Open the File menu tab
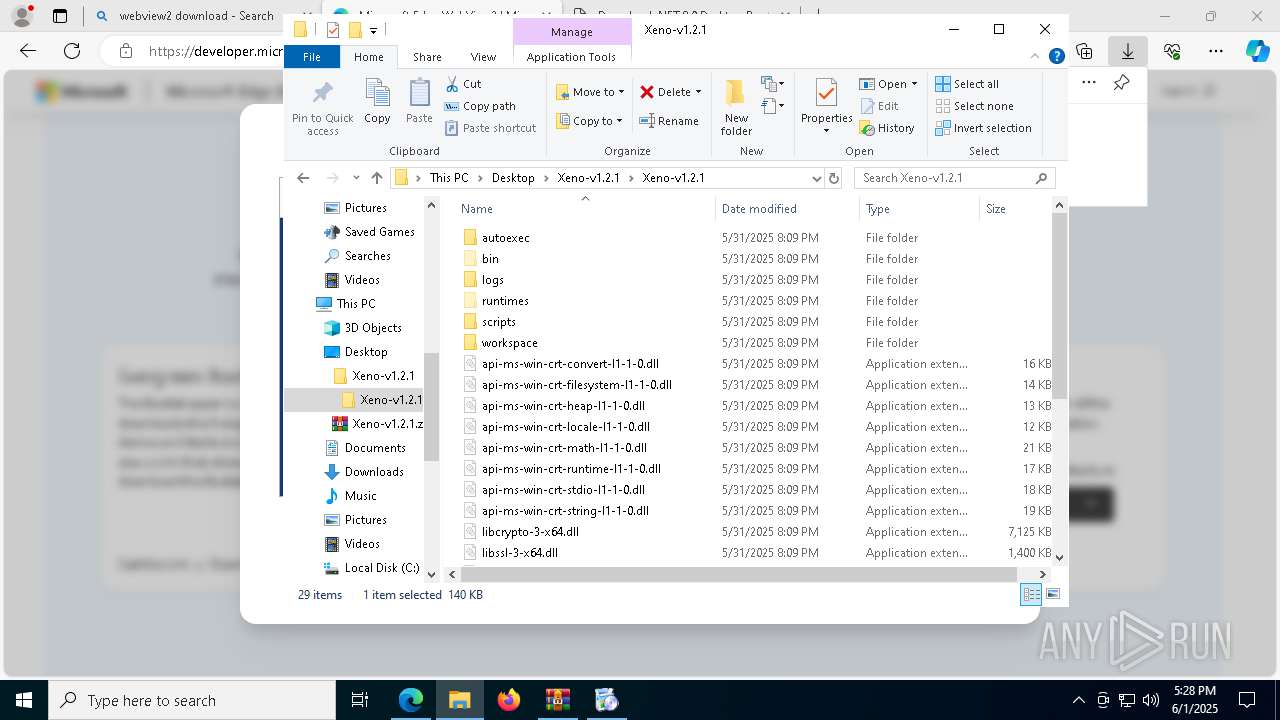The height and width of the screenshot is (720, 1280). (x=312, y=57)
